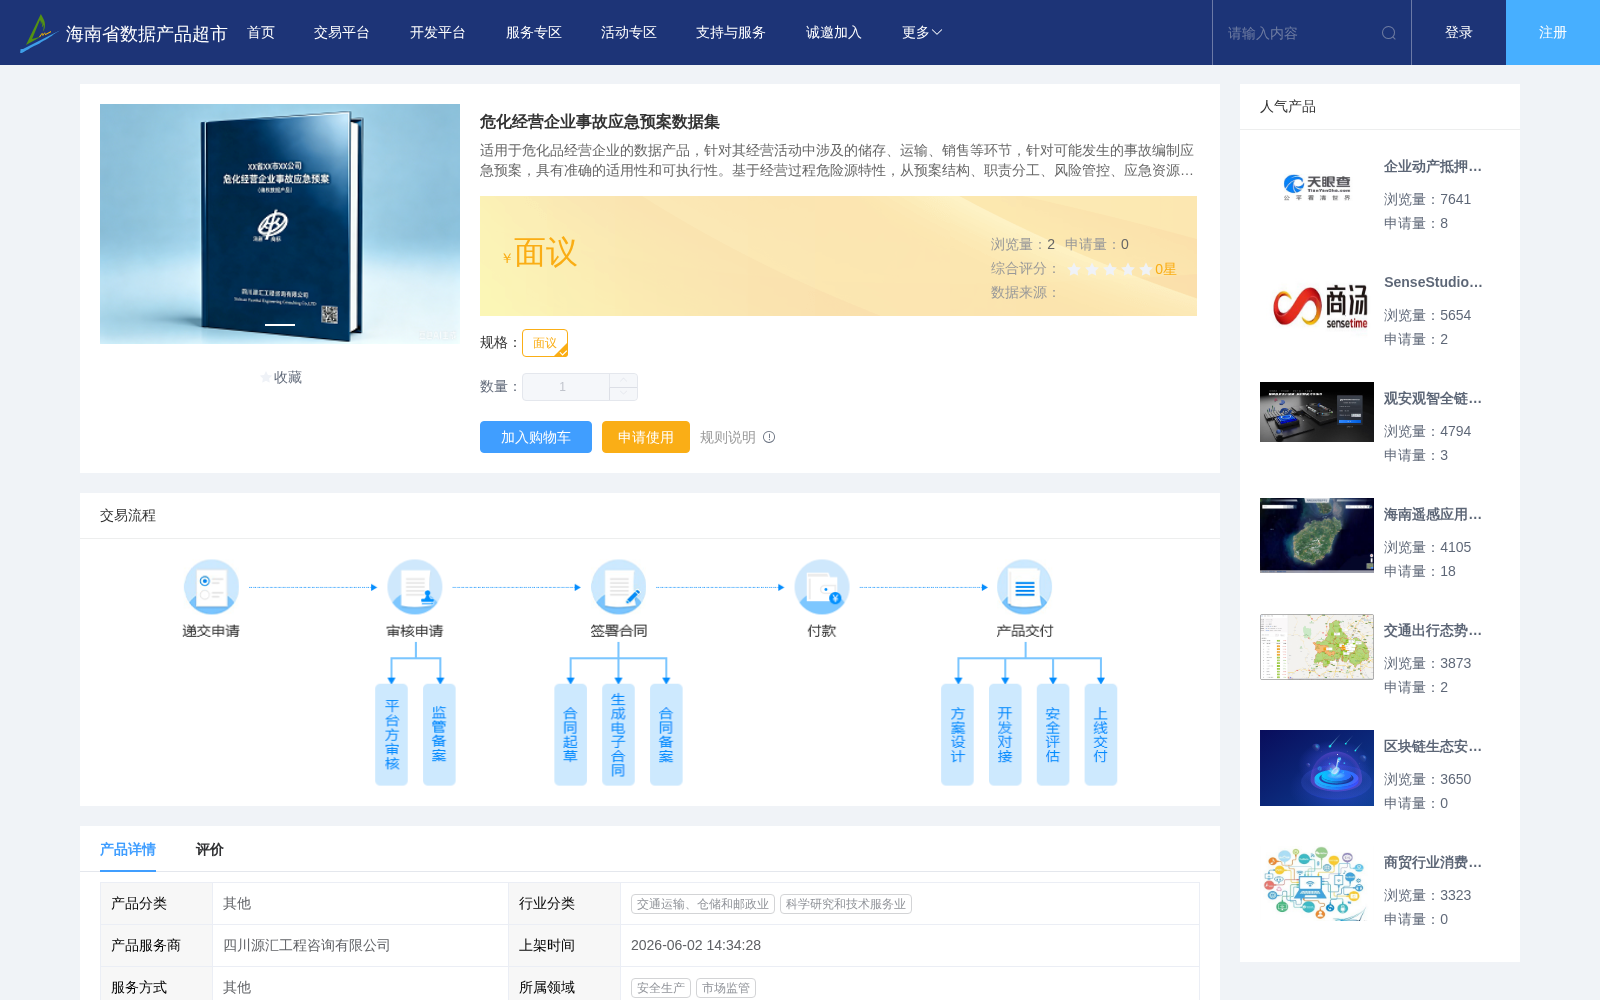Click 收藏 to favorite the product

click(x=288, y=377)
